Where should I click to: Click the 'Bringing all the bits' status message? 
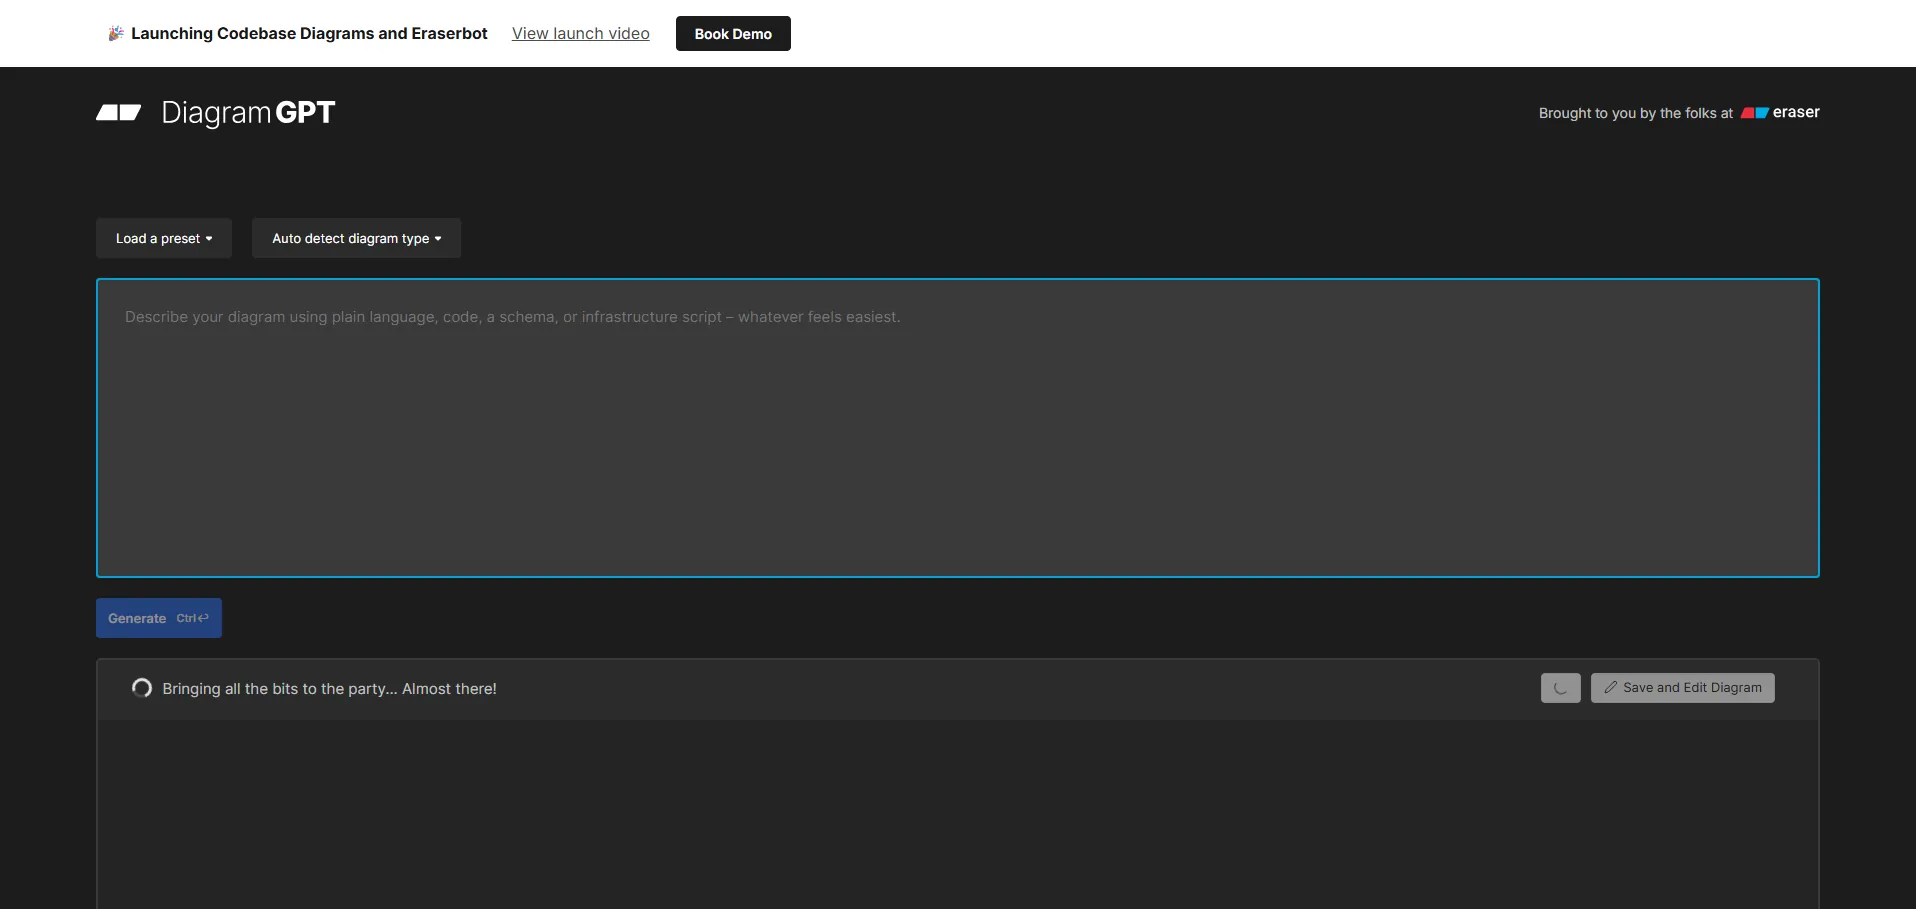click(329, 689)
